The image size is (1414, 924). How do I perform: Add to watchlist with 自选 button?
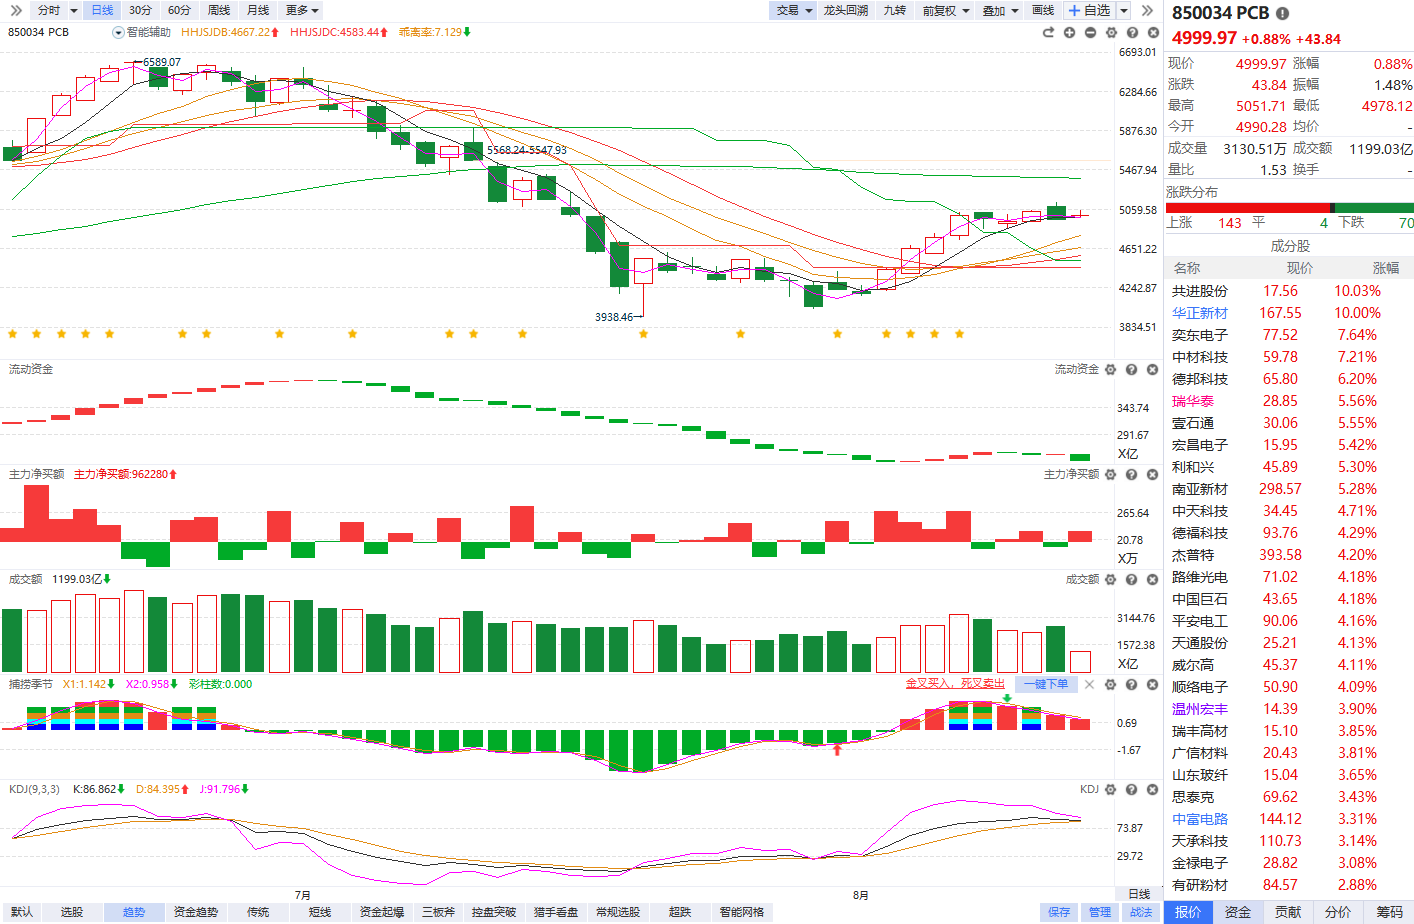1089,10
